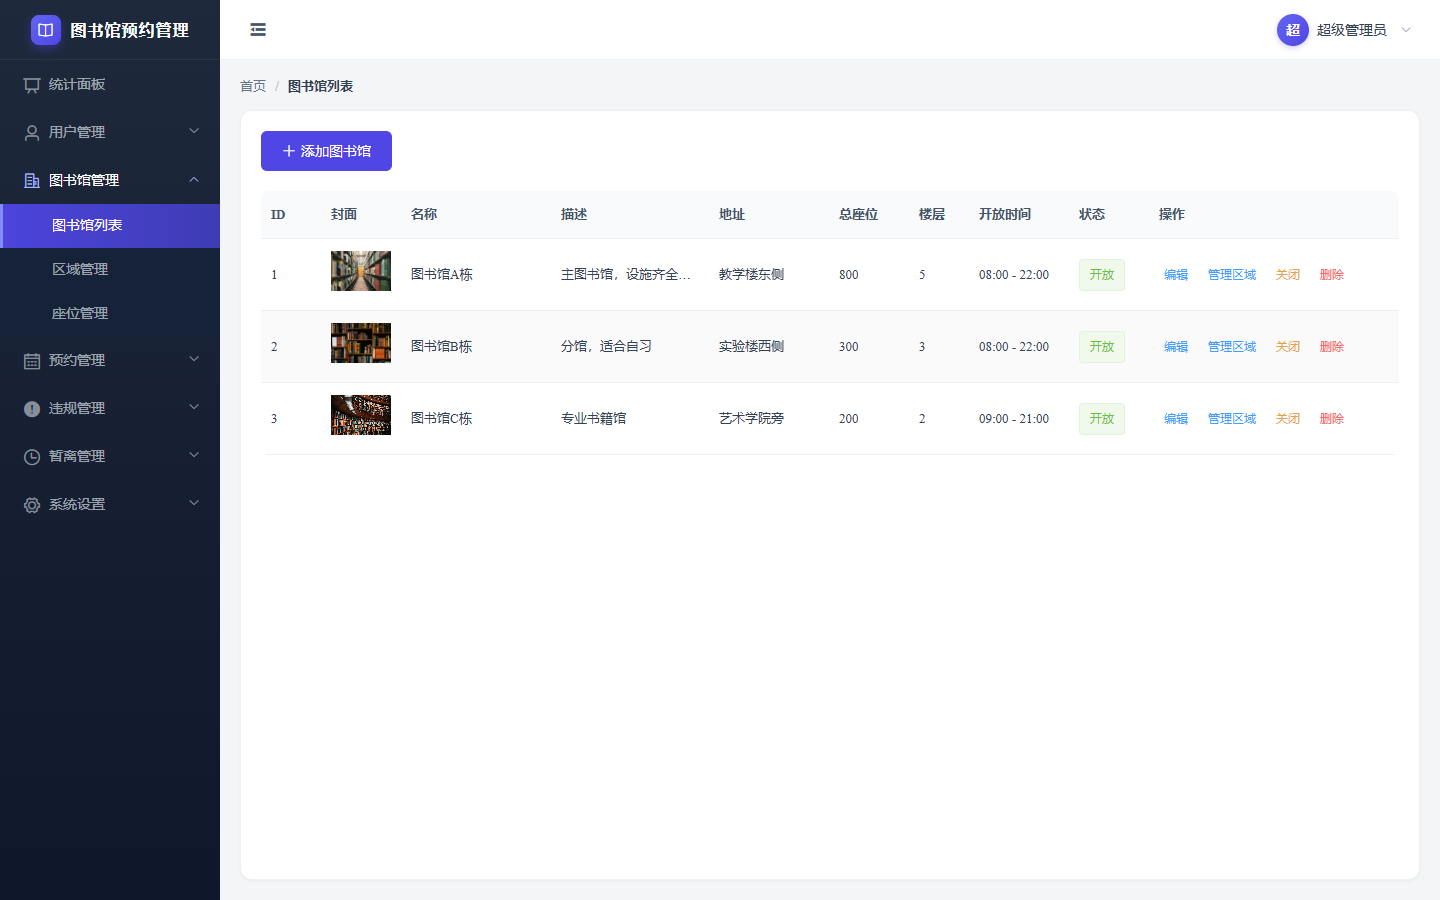Viewport: 1440px width, 900px height.
Task: Close 图书馆B栋 with 关闭 link
Action: pyautogui.click(x=1288, y=347)
